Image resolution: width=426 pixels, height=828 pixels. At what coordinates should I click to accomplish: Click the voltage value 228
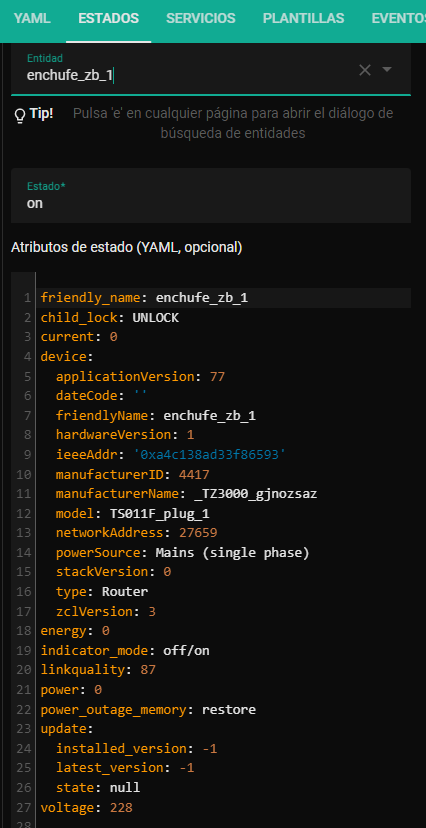121,807
